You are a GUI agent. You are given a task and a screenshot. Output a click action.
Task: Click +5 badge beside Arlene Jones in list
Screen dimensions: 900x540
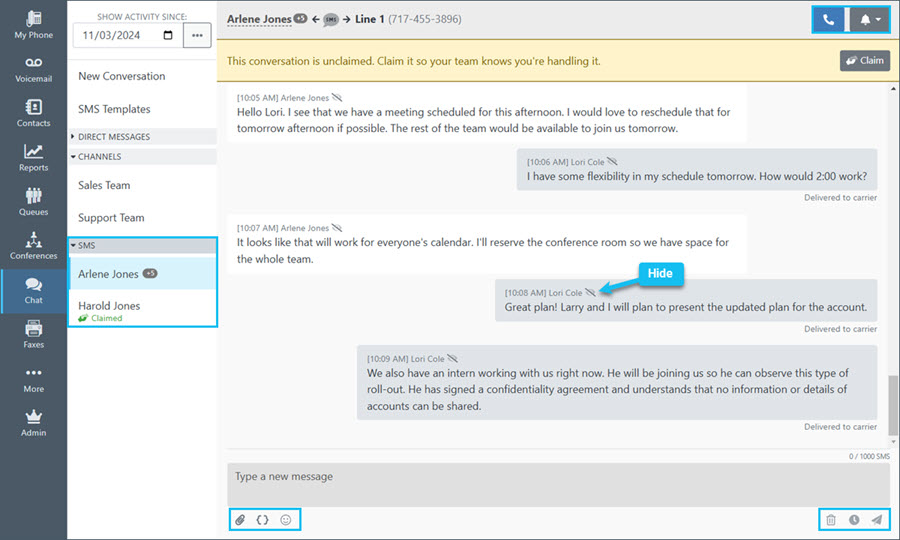click(150, 273)
